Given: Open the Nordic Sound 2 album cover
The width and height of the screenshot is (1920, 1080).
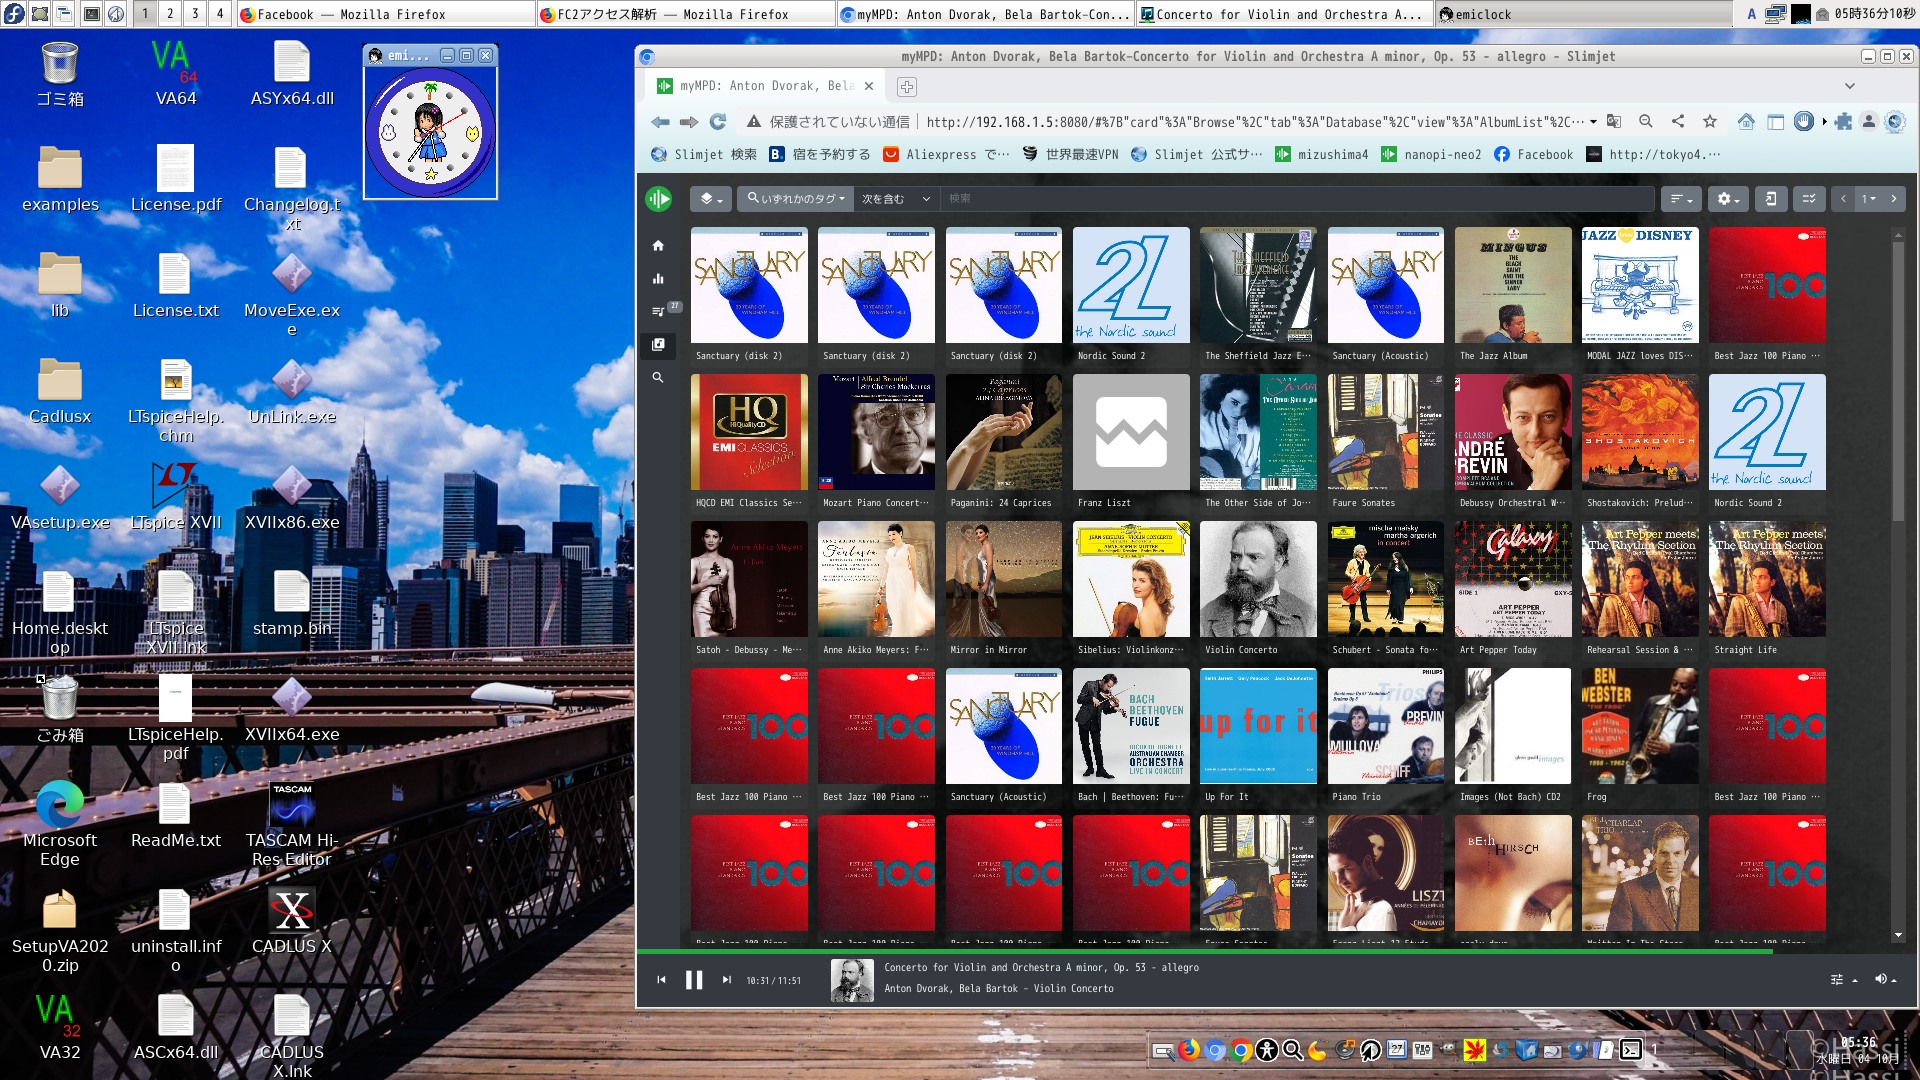Looking at the screenshot, I should coord(1130,285).
